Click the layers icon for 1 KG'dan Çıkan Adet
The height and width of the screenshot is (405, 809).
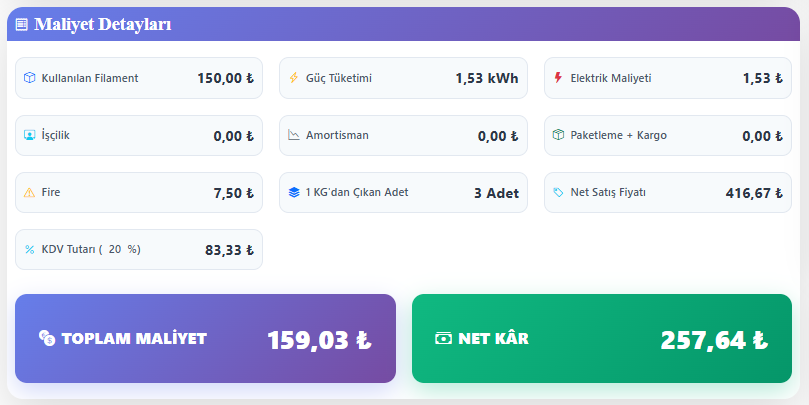click(294, 192)
